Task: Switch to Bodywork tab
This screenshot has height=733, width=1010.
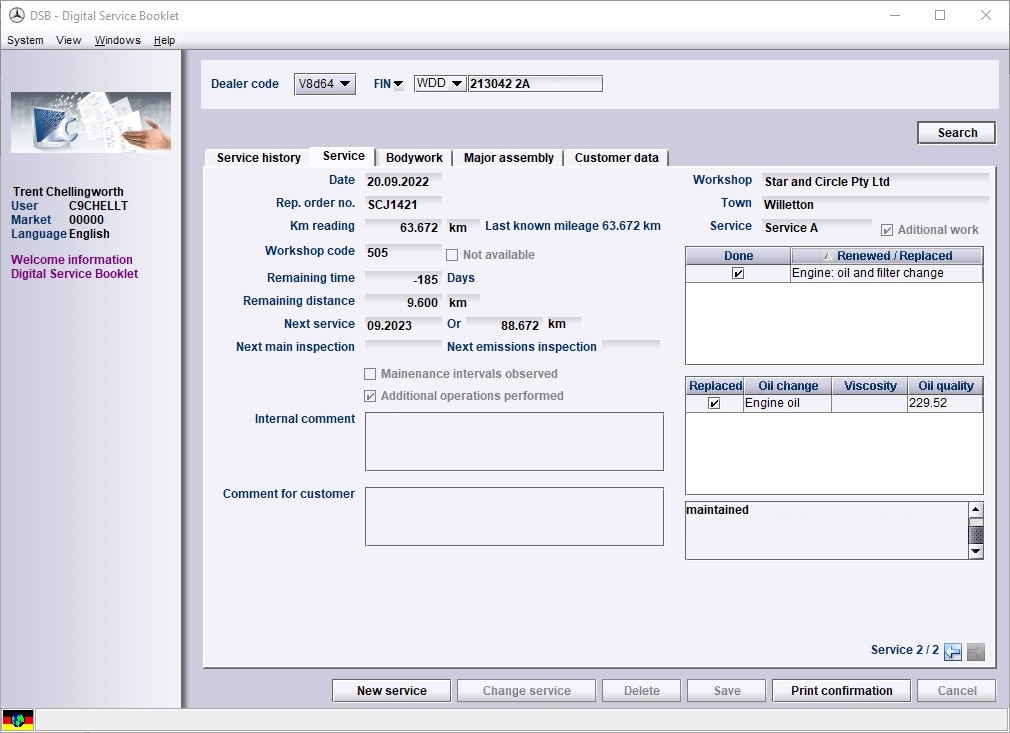Action: pos(414,158)
